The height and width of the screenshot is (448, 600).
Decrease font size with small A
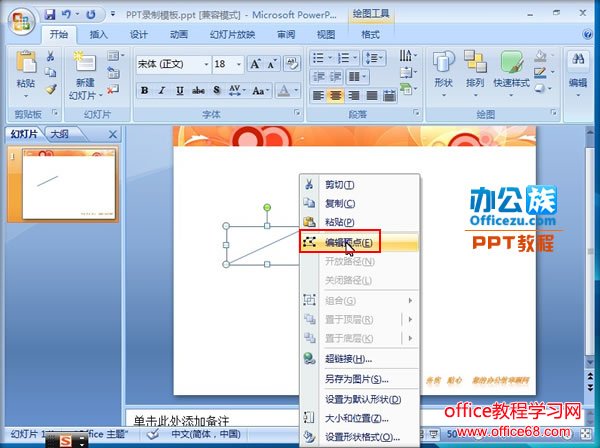[x=272, y=64]
